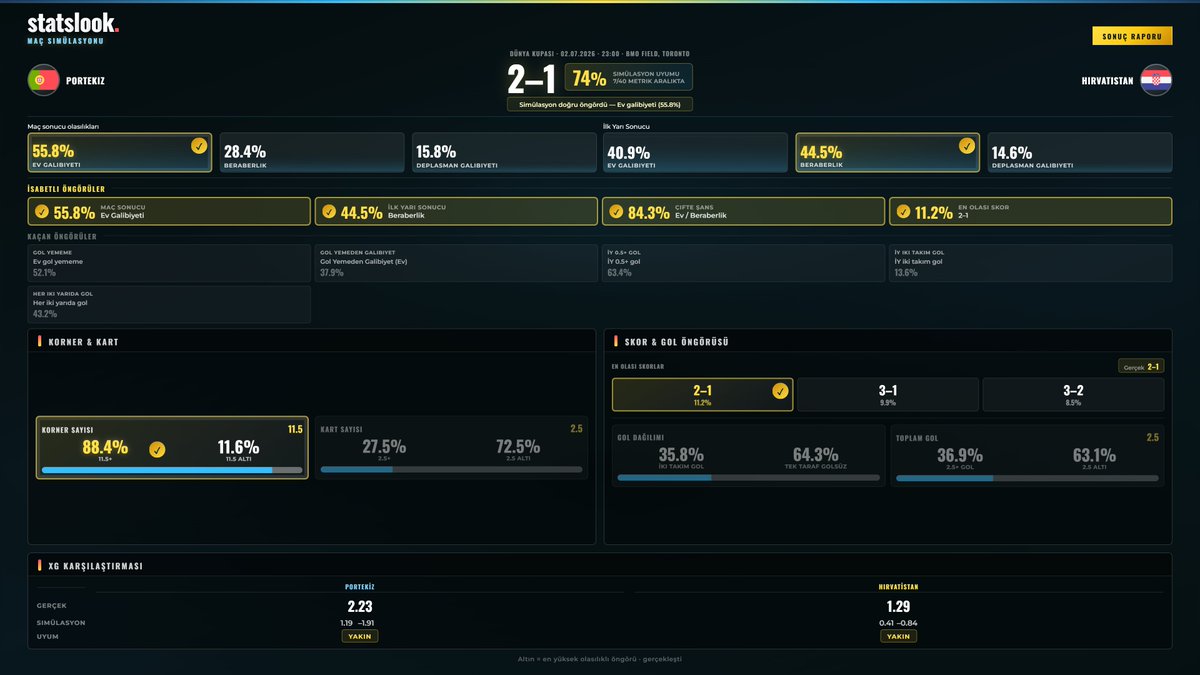1200x675 pixels.
Task: Click the PORTEKIZ team name
Action: click(x=85, y=81)
